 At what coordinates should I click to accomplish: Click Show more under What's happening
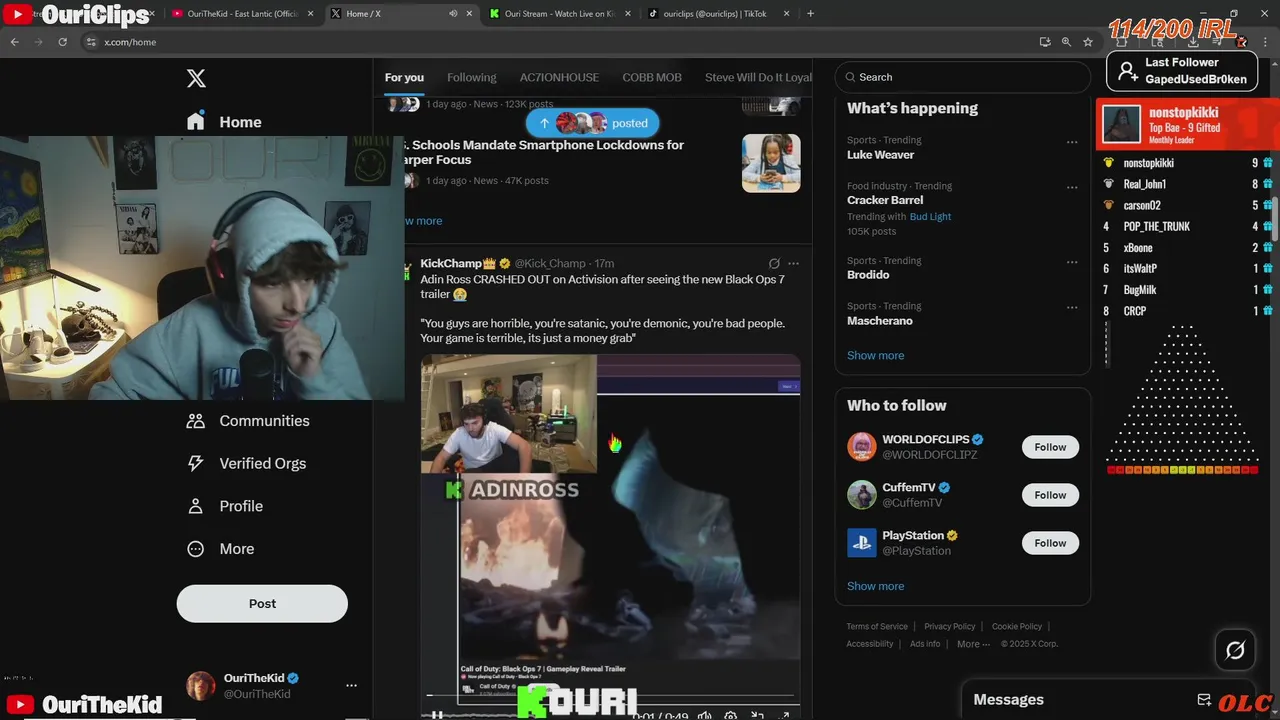(x=875, y=356)
